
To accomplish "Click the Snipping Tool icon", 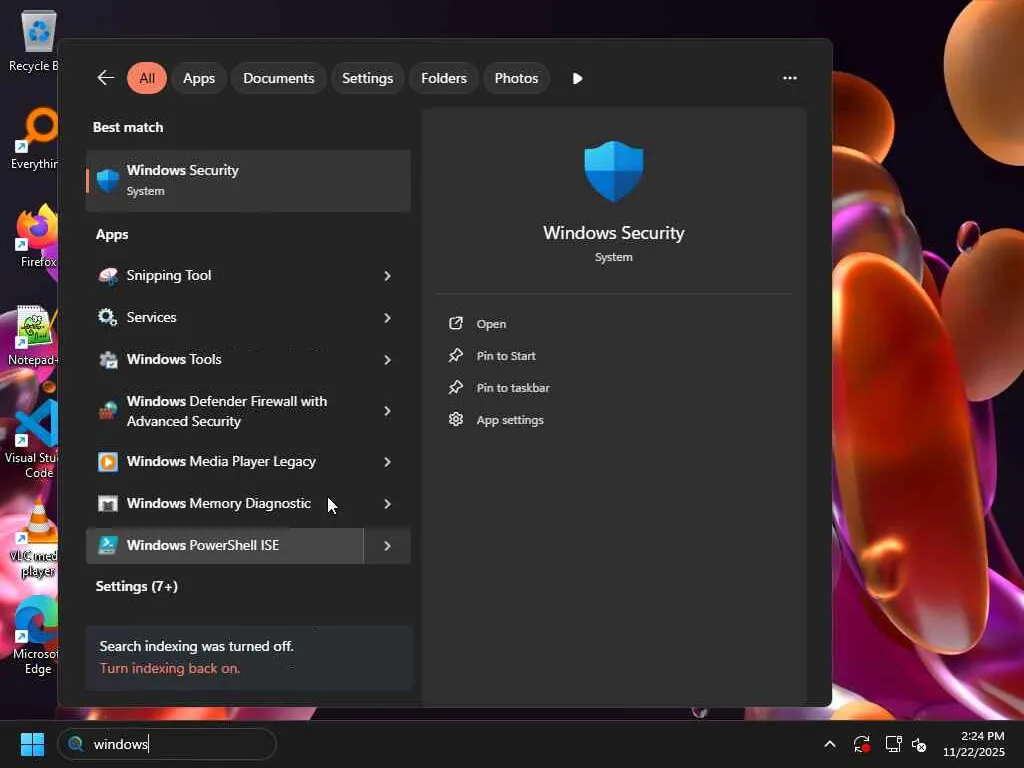I will coord(108,276).
